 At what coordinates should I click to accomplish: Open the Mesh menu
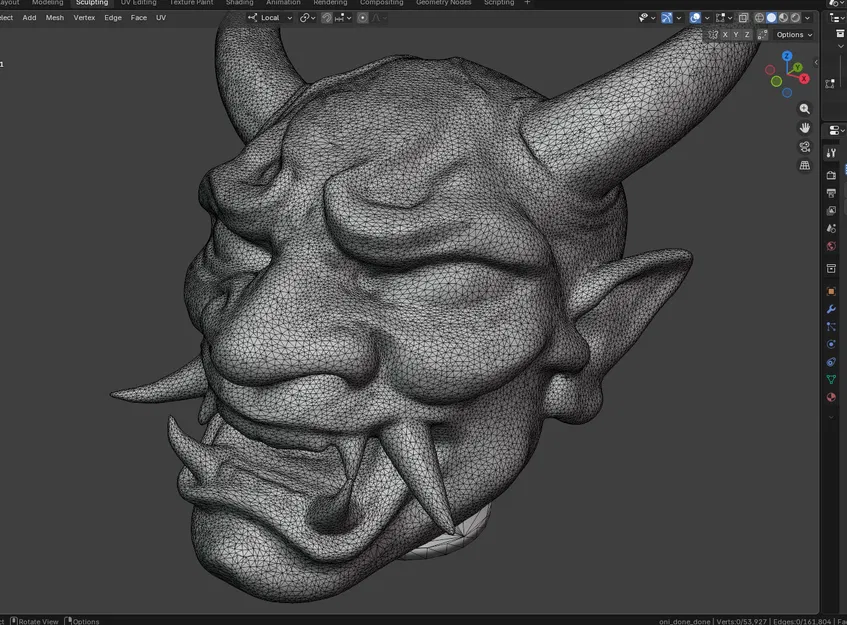point(54,17)
